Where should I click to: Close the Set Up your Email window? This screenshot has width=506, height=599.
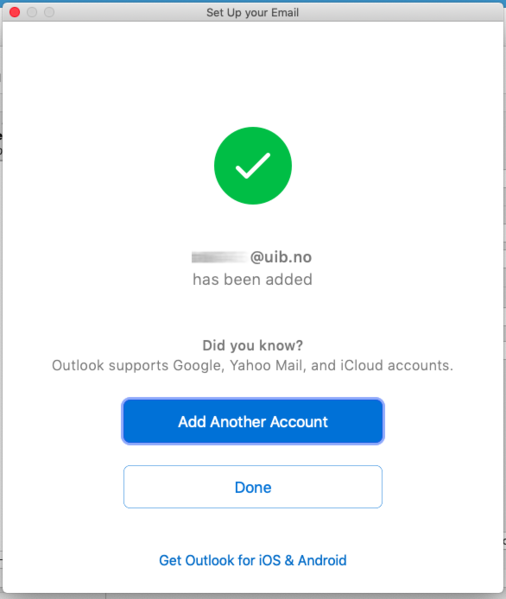pos(15,12)
